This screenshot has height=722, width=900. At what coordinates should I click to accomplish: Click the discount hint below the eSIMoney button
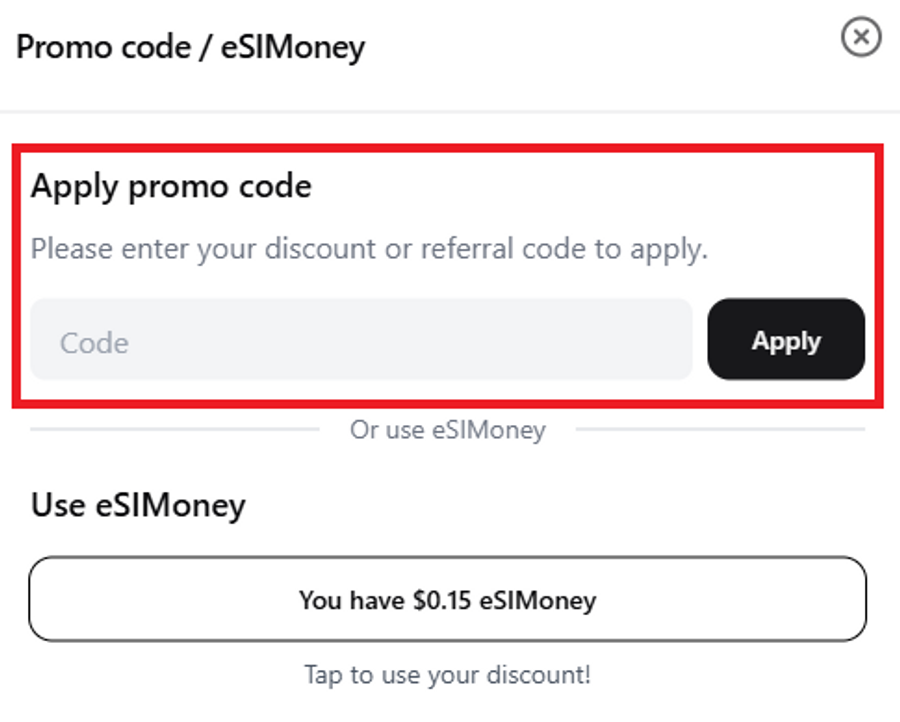447,675
